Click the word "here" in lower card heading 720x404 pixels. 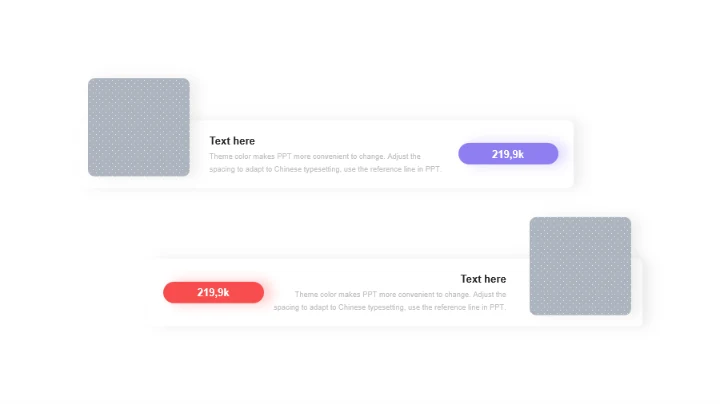click(x=494, y=279)
